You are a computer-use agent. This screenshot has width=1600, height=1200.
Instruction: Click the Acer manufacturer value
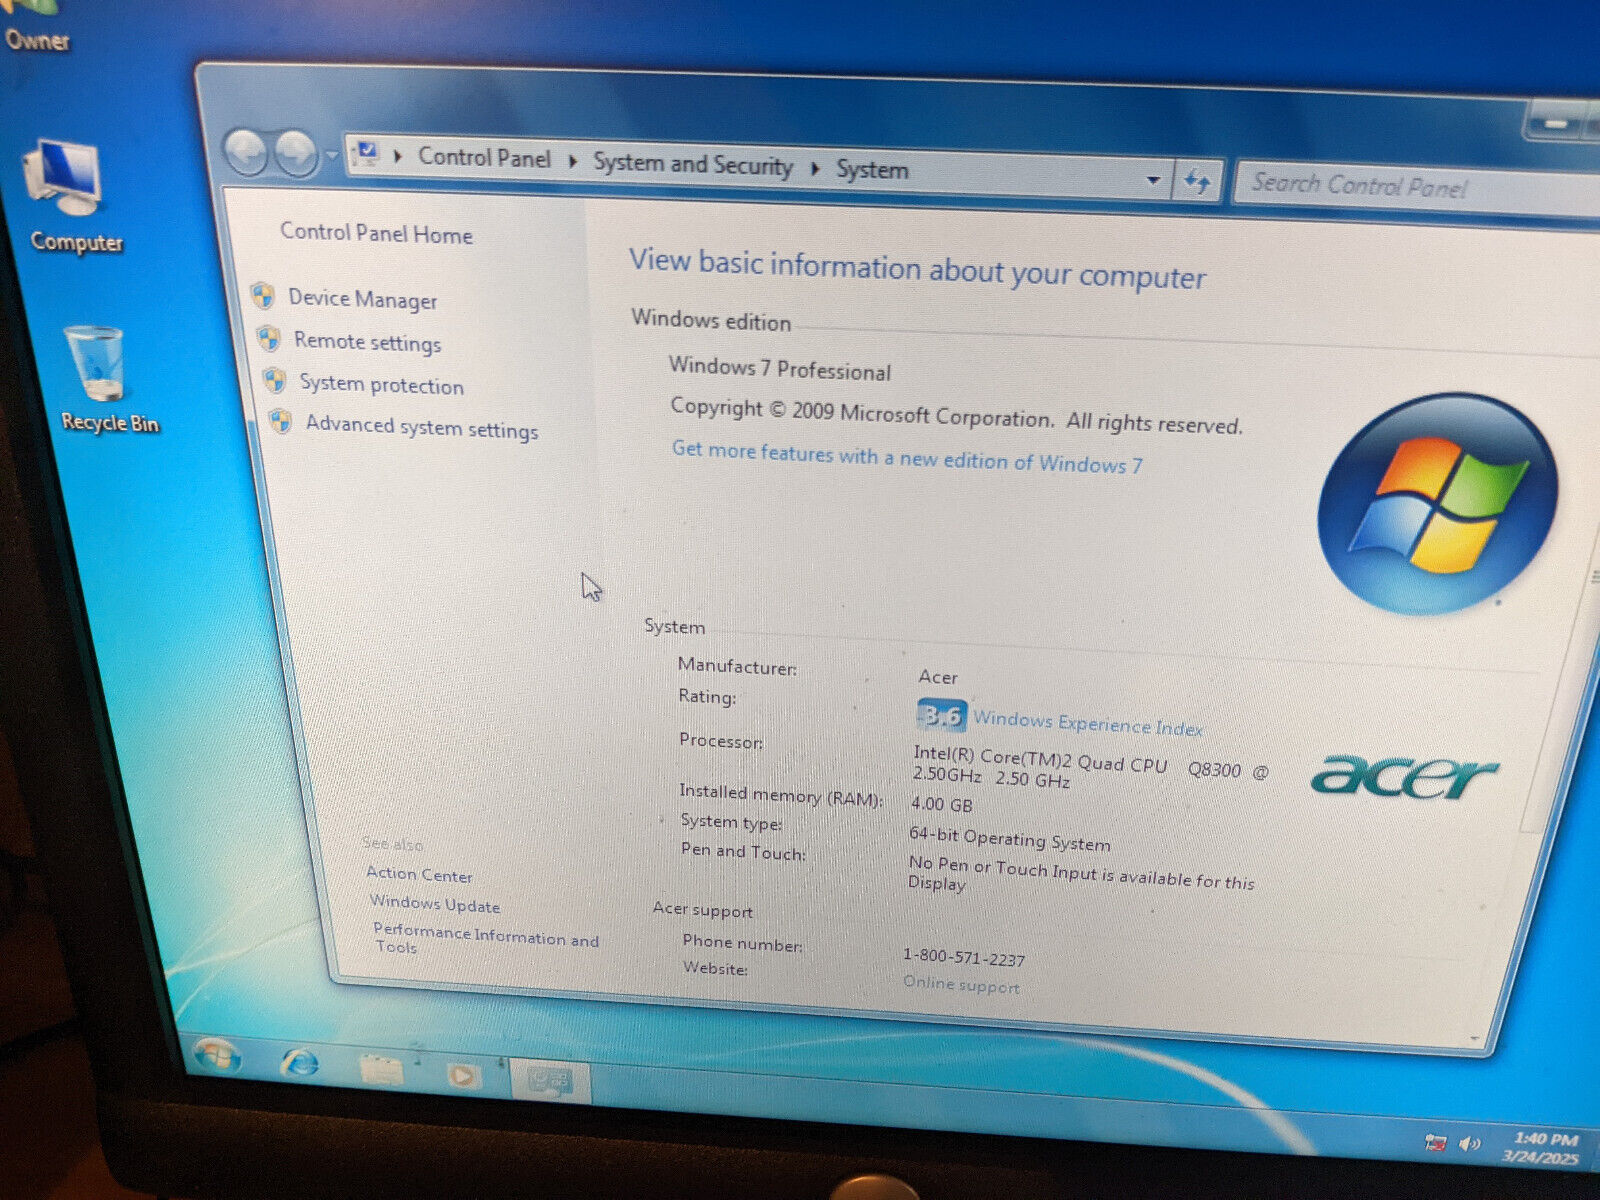(x=938, y=677)
